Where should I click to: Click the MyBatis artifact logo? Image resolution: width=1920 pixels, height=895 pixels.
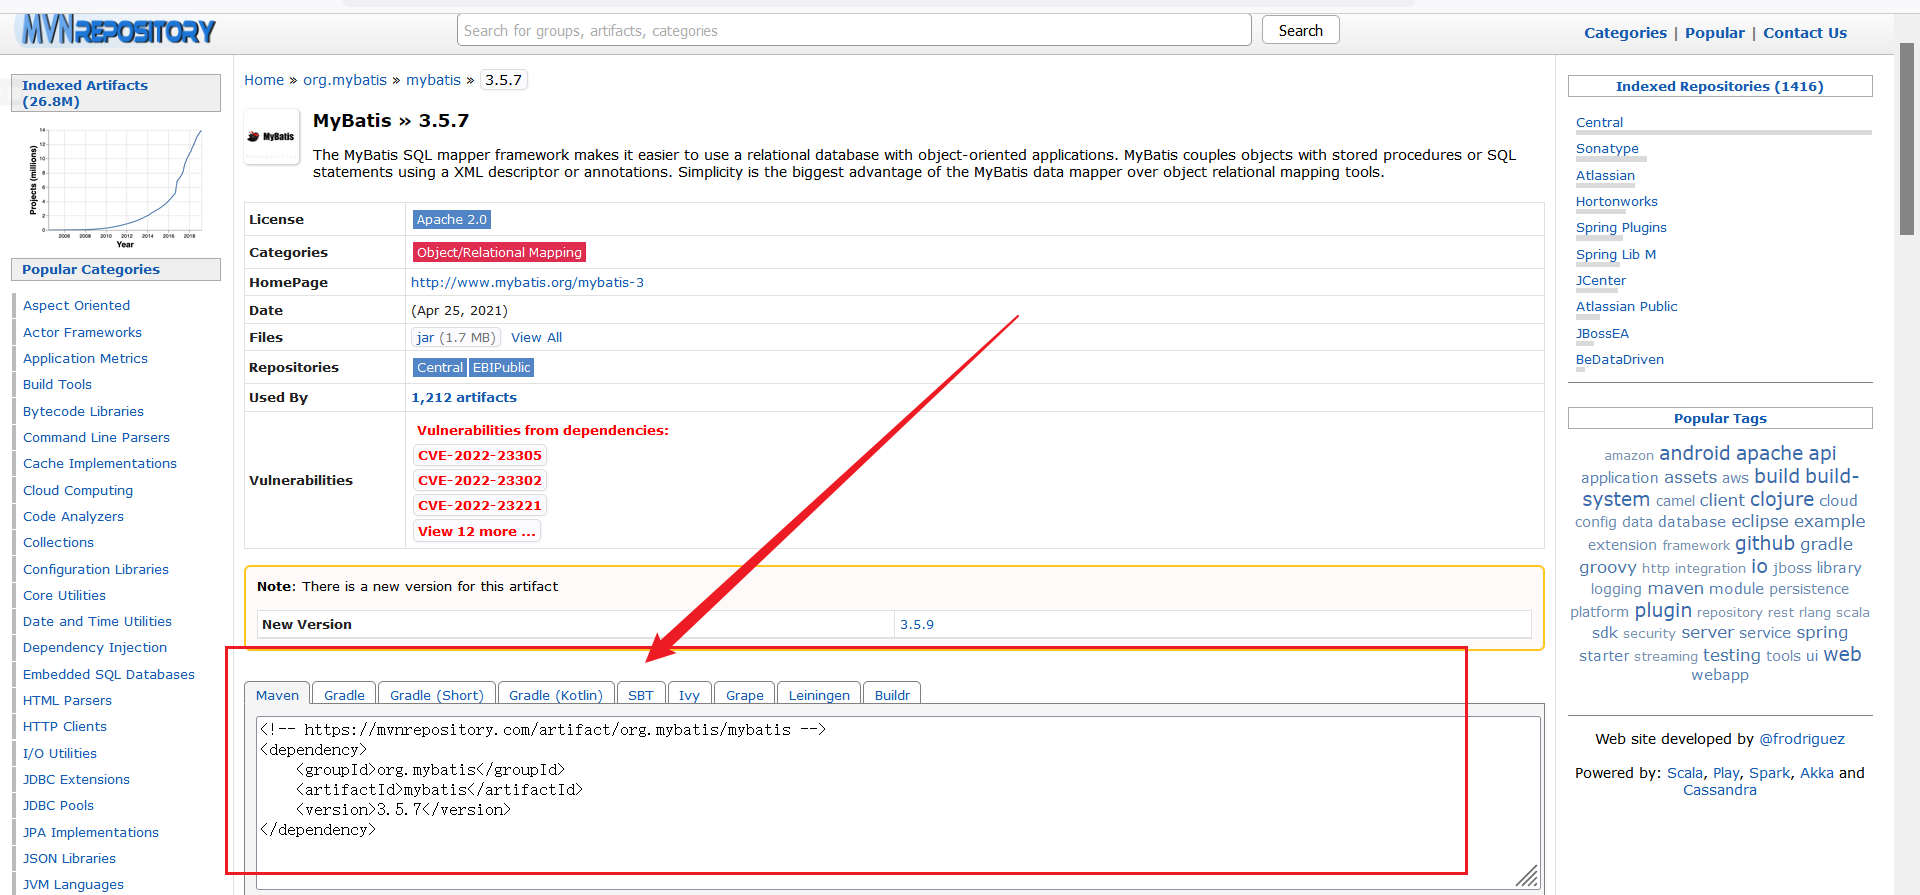click(272, 136)
